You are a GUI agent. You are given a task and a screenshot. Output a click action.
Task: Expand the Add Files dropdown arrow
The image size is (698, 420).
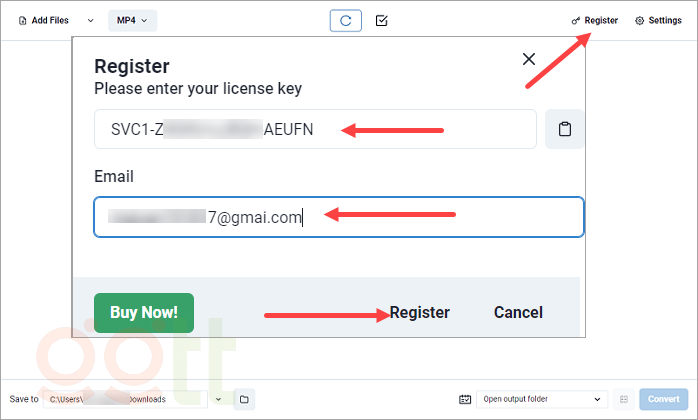point(91,20)
